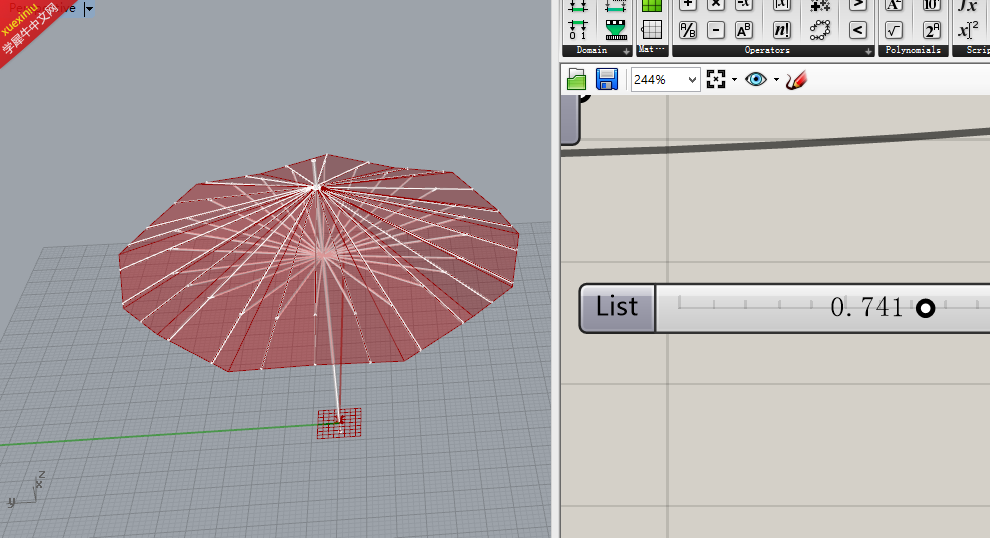Add the Deconstruct Domain component (0 1 icon)
The width and height of the screenshot is (990, 538).
click(578, 29)
